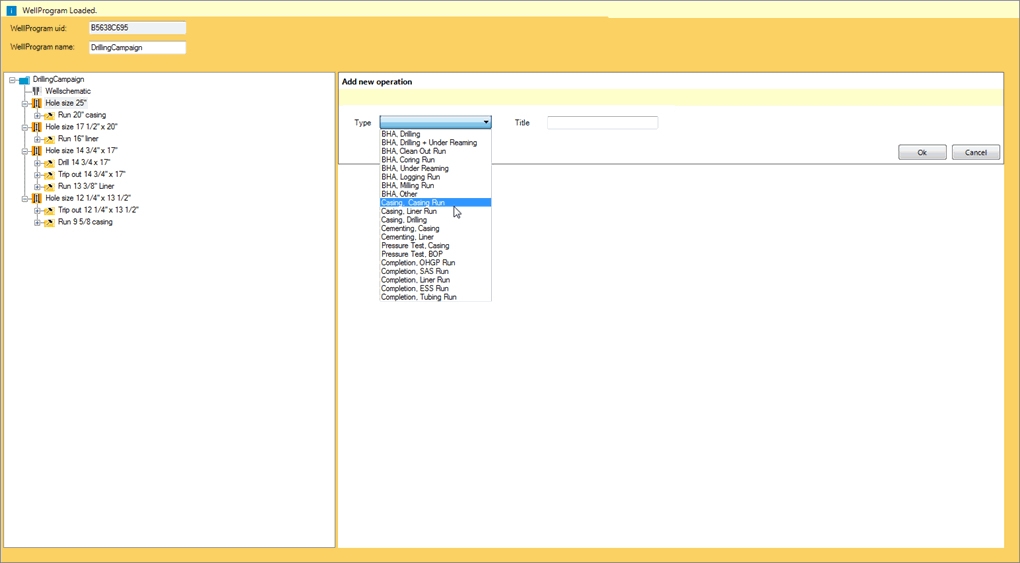Click the Trip out 14 3/4" x 17" icon
Image resolution: width=1020 pixels, height=563 pixels.
coord(49,175)
